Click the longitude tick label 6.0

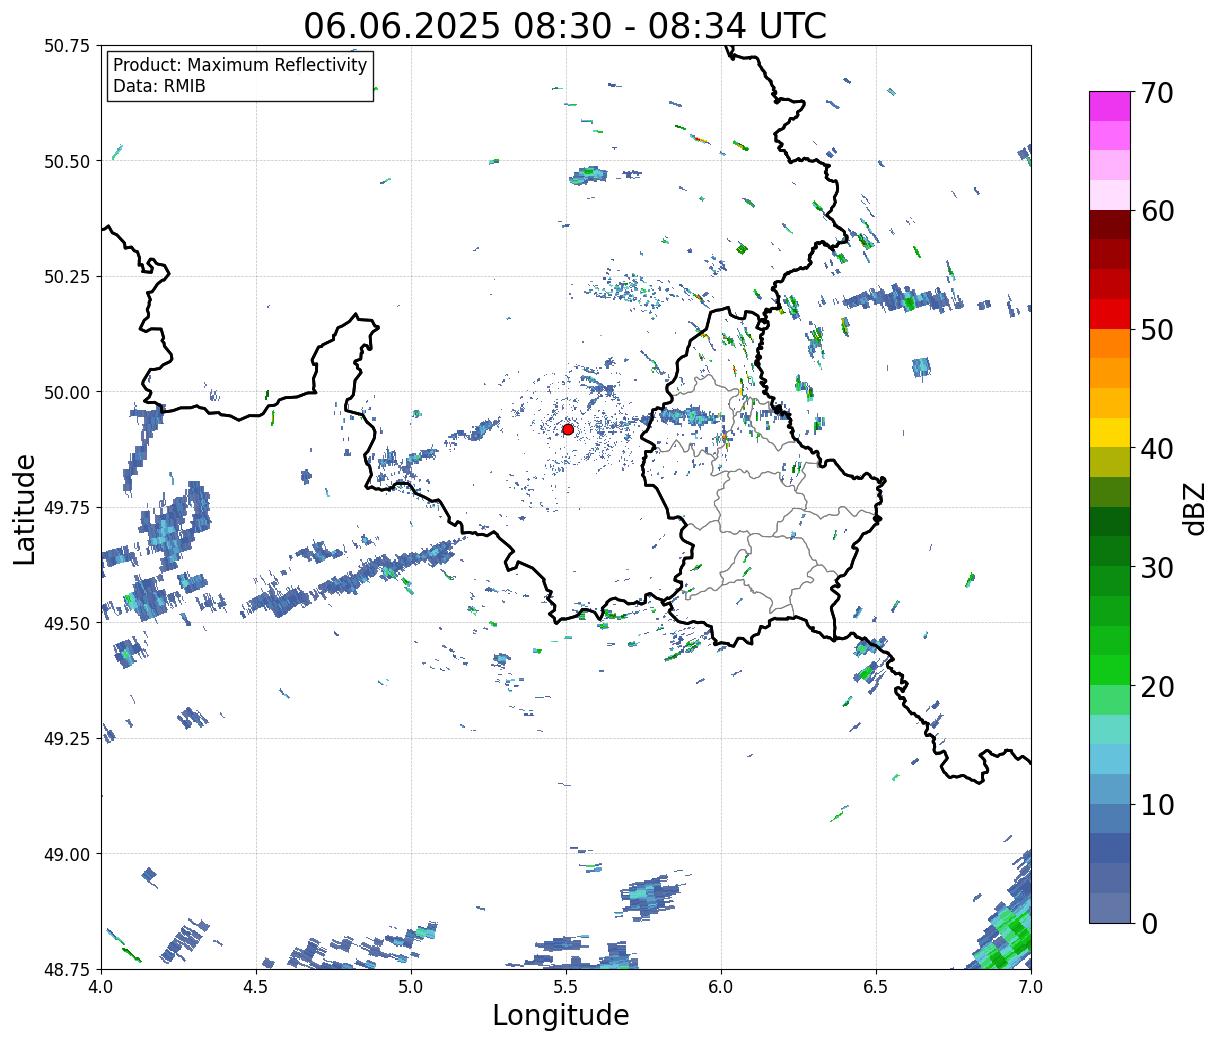pos(721,987)
